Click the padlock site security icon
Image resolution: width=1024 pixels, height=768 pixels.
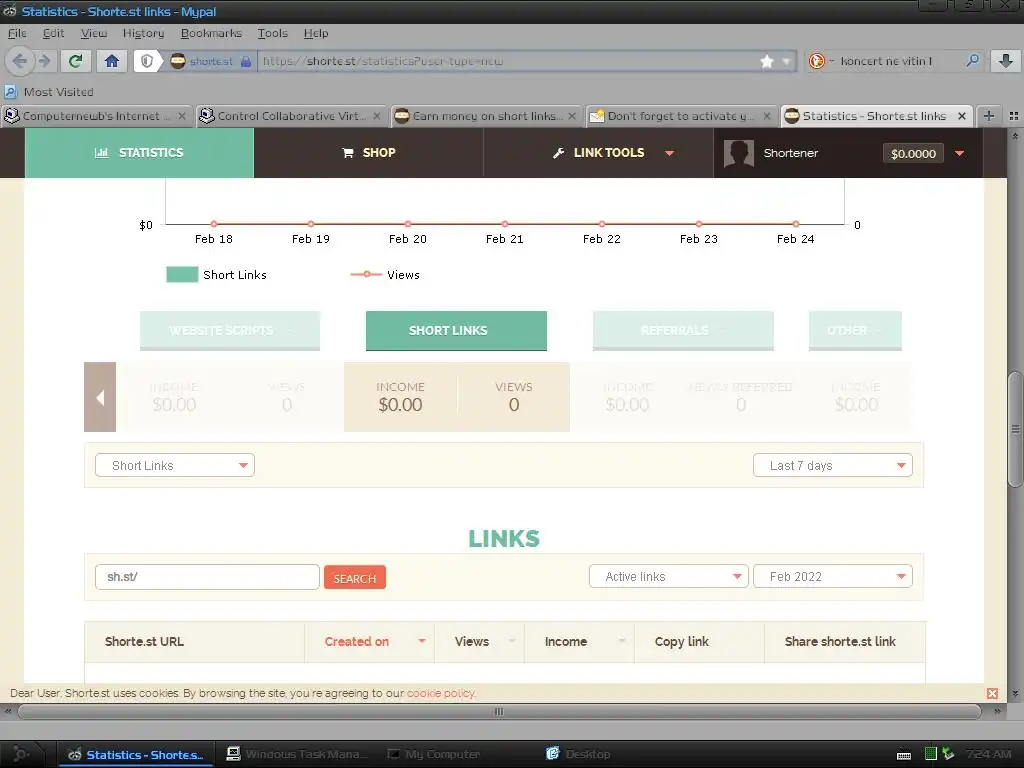click(246, 61)
